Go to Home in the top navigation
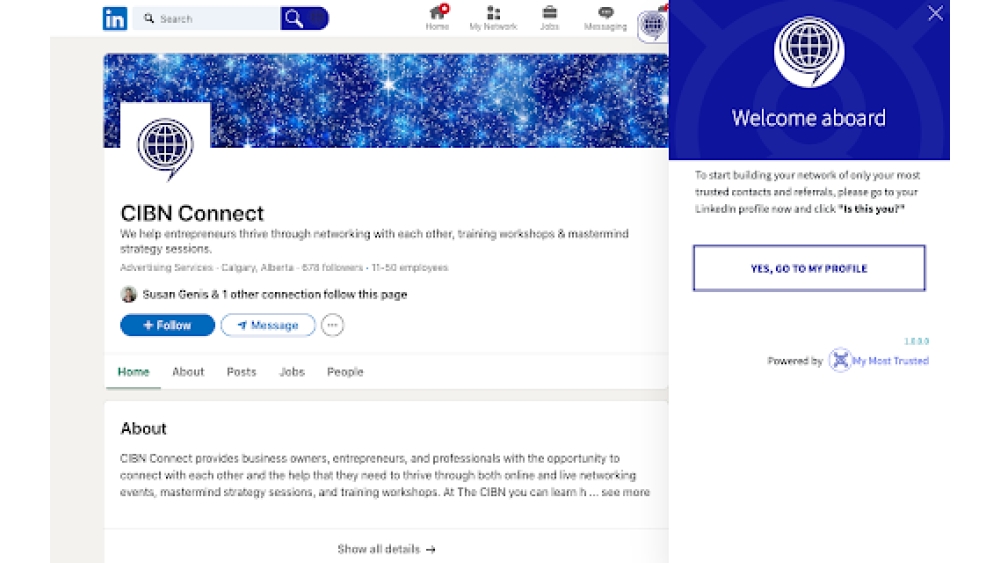This screenshot has width=1000, height=563. point(438,18)
